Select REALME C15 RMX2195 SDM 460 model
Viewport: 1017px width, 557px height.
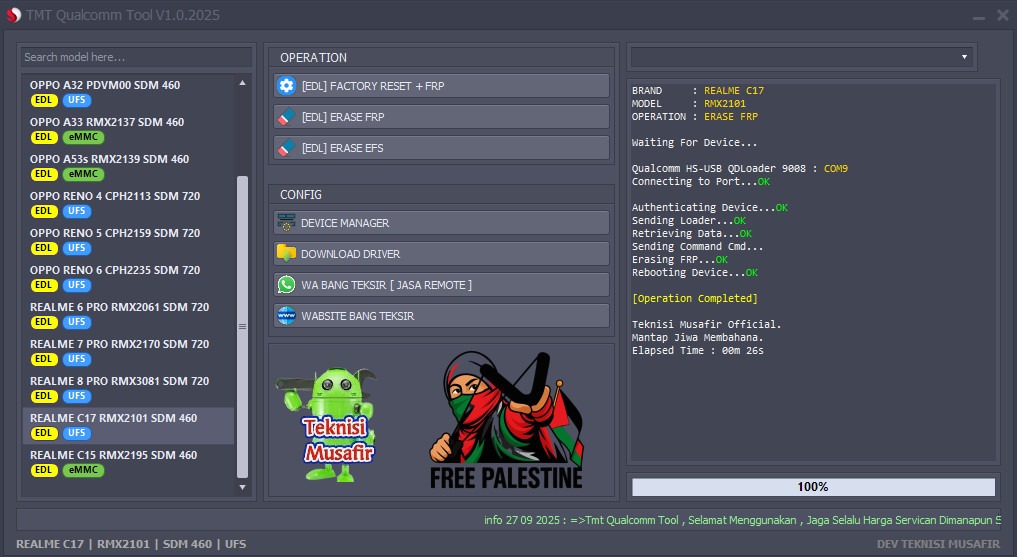[x=128, y=462]
